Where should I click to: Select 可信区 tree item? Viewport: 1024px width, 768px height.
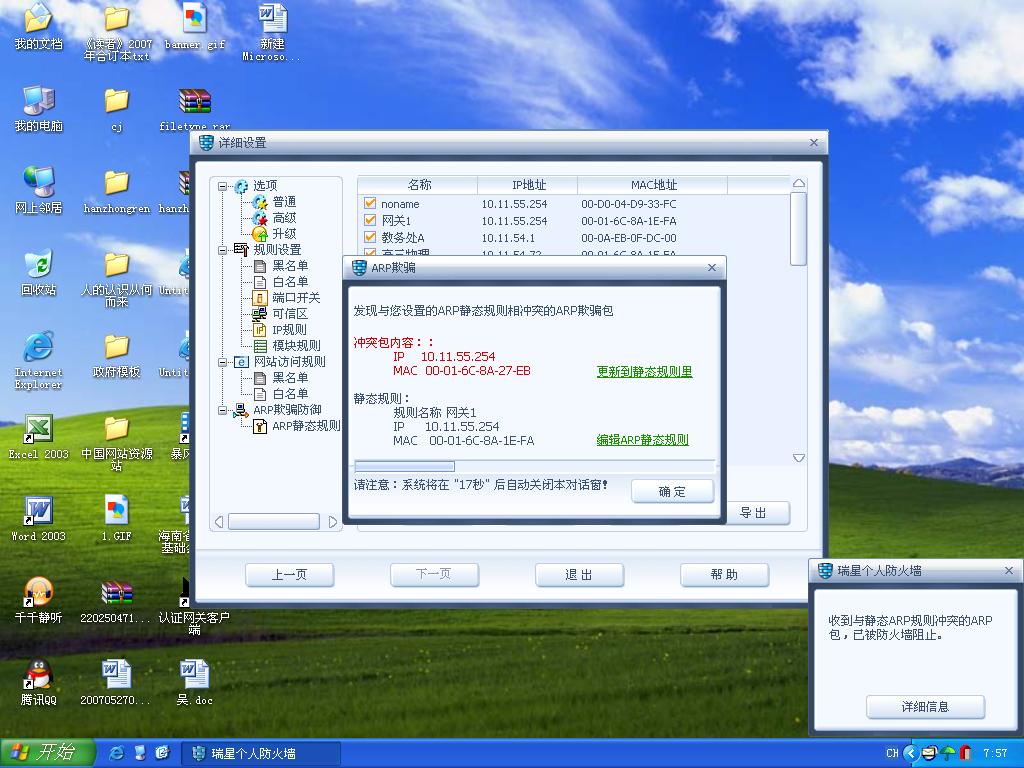point(290,314)
